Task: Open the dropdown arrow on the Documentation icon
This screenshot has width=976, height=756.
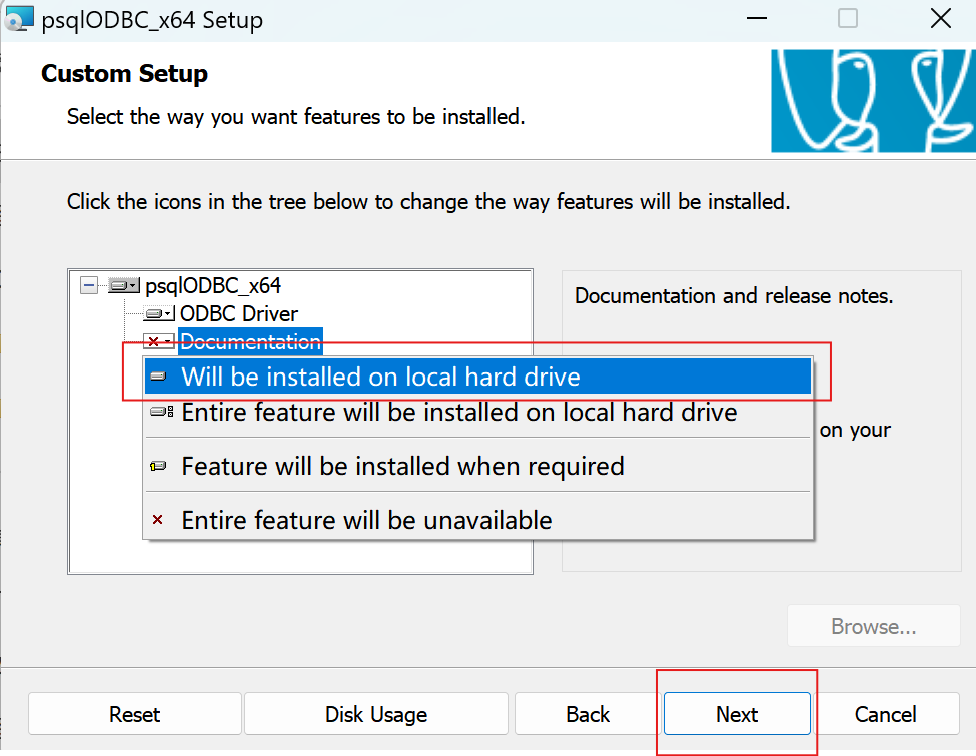Action: (x=166, y=341)
